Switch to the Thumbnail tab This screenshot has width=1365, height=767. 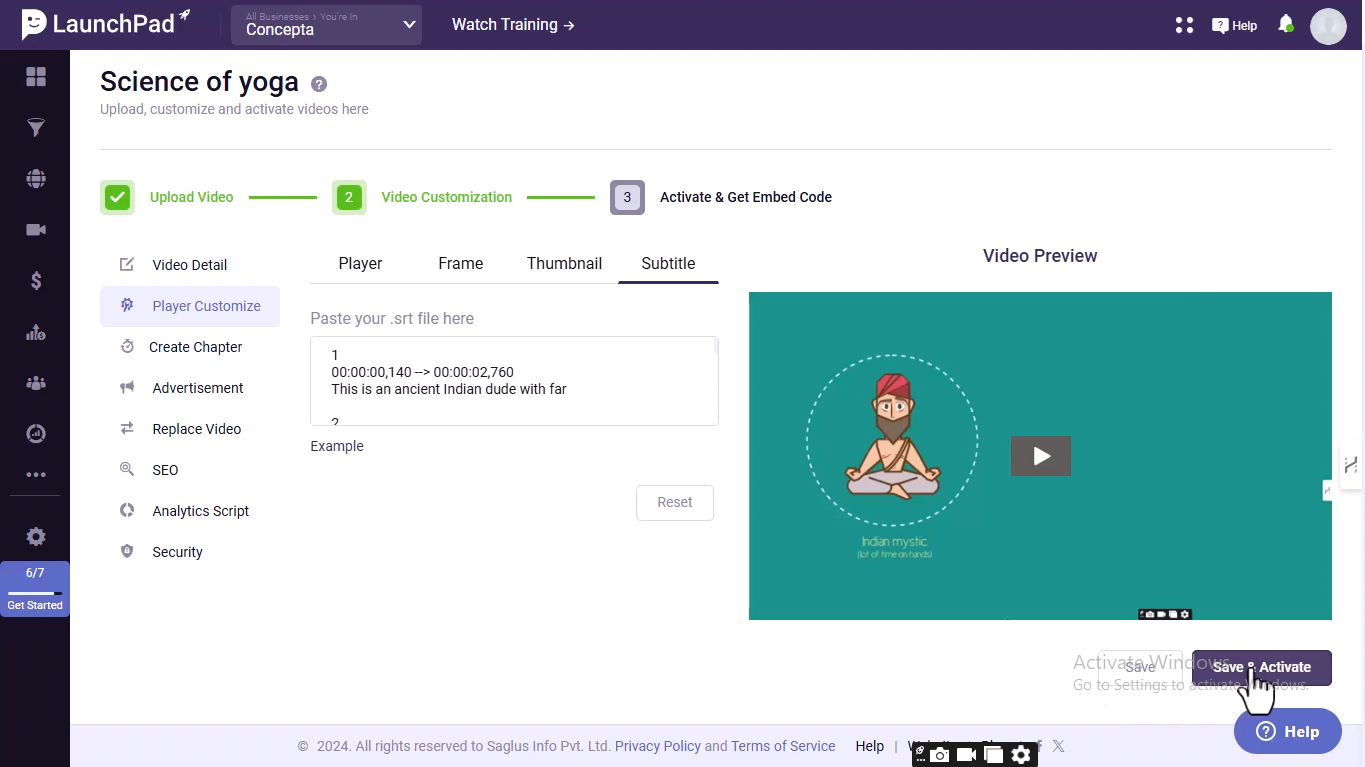tap(565, 263)
